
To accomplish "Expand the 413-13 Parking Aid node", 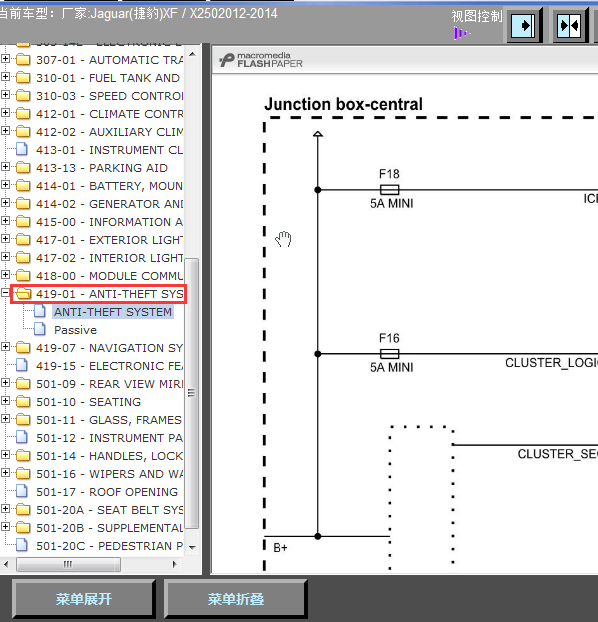I will pos(5,167).
